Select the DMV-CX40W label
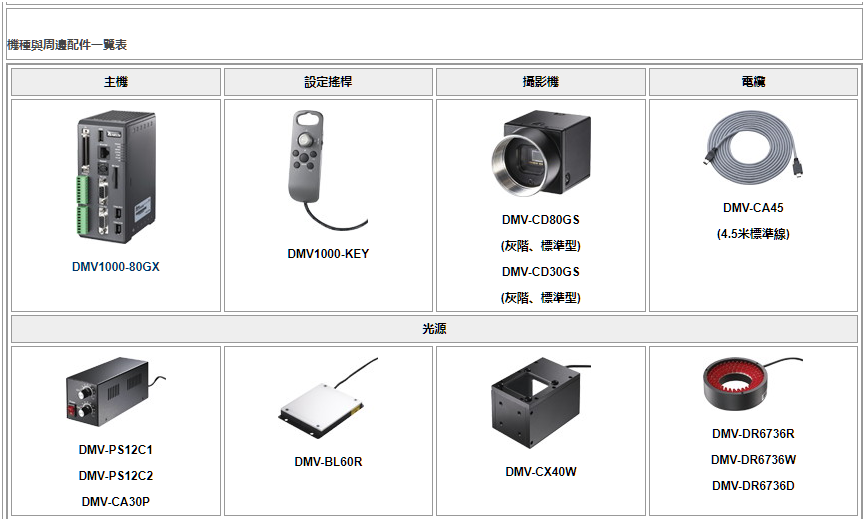 click(541, 472)
